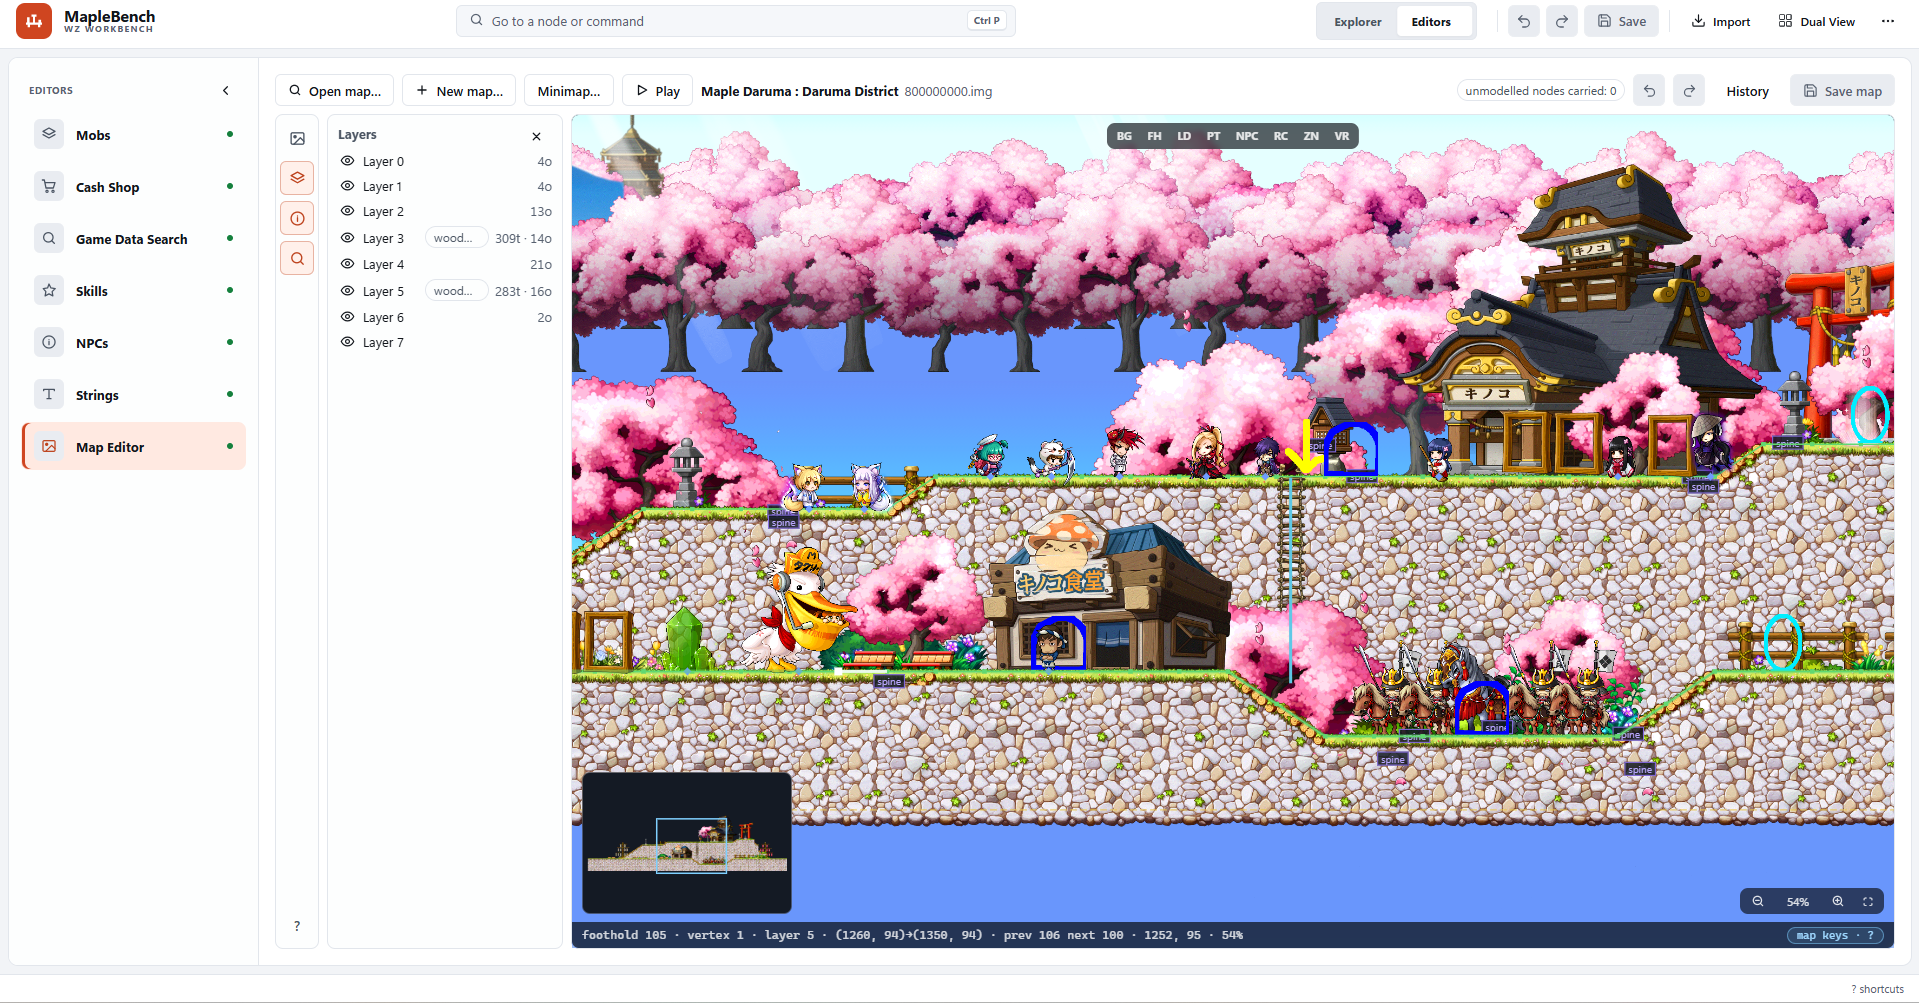Toggle visibility of Layer 4

(348, 264)
